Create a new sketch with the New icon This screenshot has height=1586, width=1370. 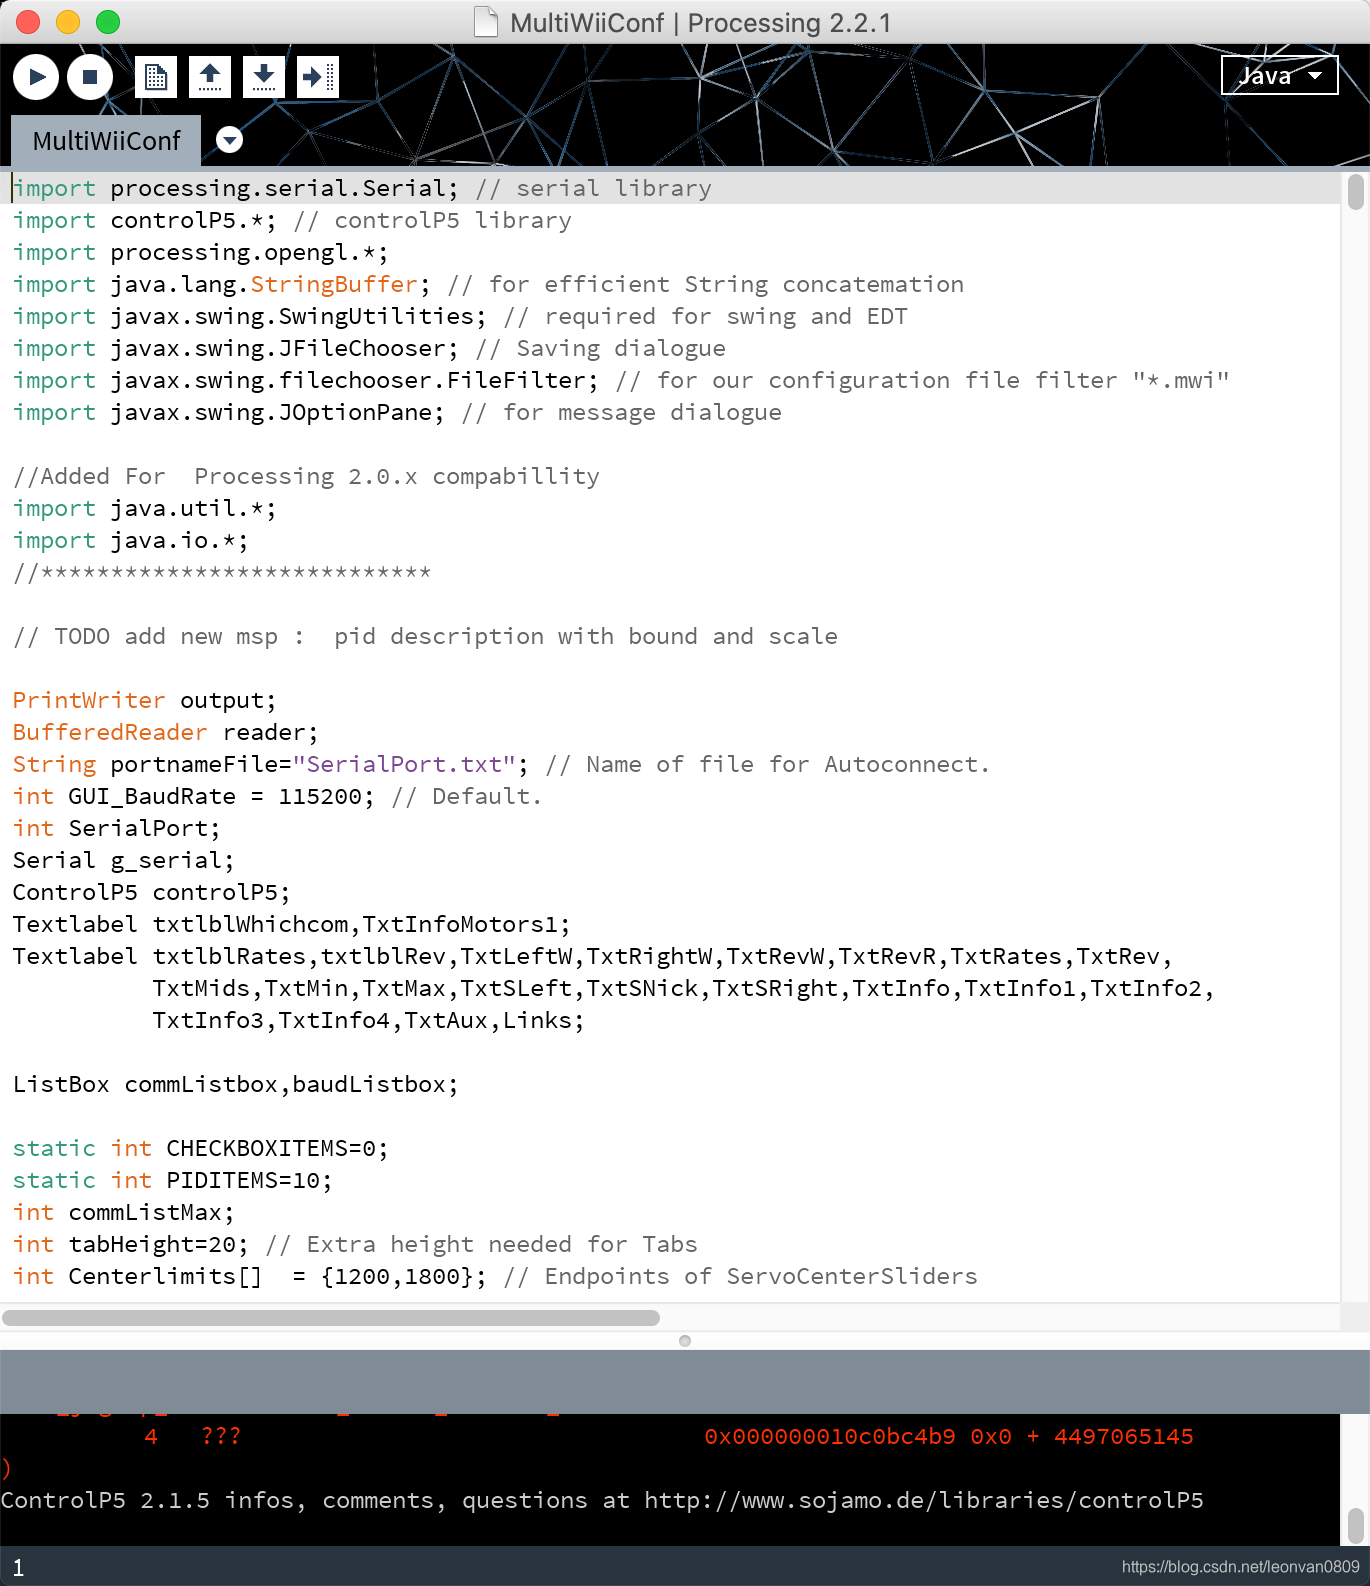[156, 77]
